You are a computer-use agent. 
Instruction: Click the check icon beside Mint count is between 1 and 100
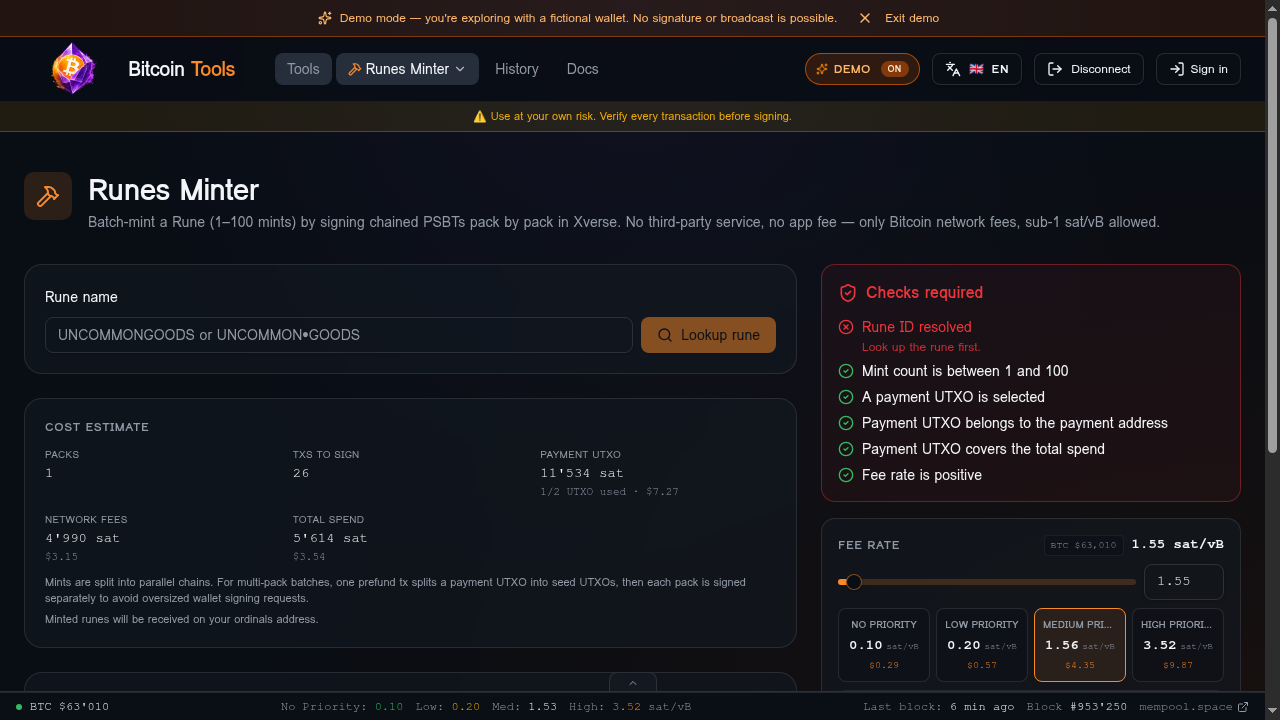click(846, 371)
